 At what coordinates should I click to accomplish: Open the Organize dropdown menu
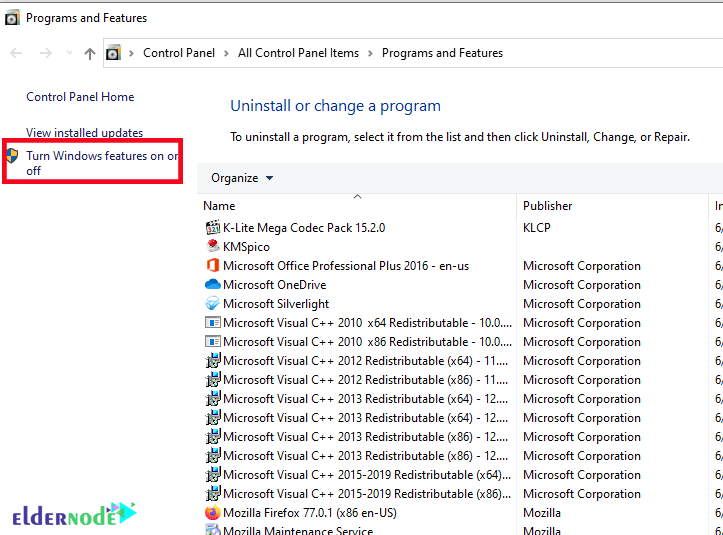(x=242, y=178)
